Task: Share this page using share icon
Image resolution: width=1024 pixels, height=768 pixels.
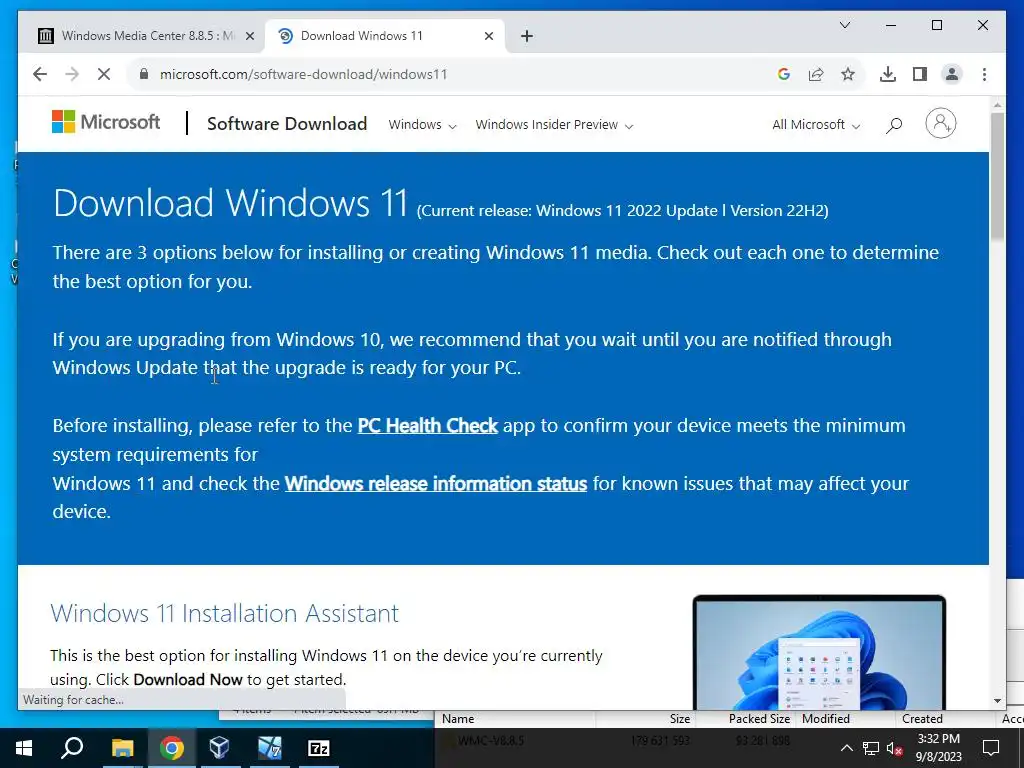Action: pos(816,74)
